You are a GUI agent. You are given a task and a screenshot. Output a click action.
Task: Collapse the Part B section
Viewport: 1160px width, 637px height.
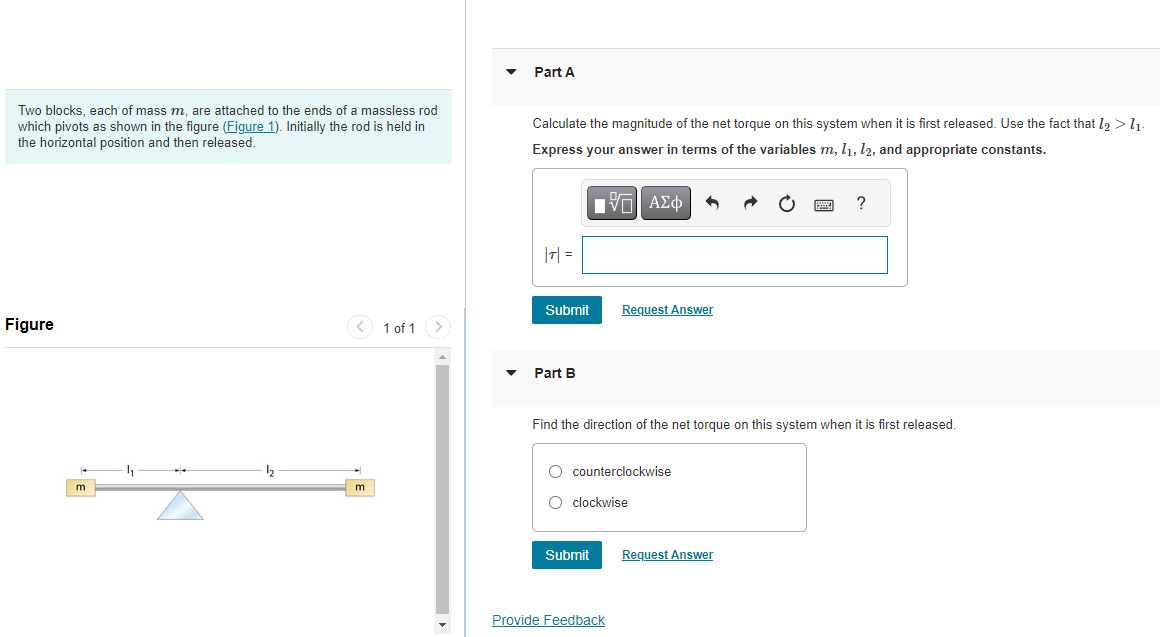510,372
